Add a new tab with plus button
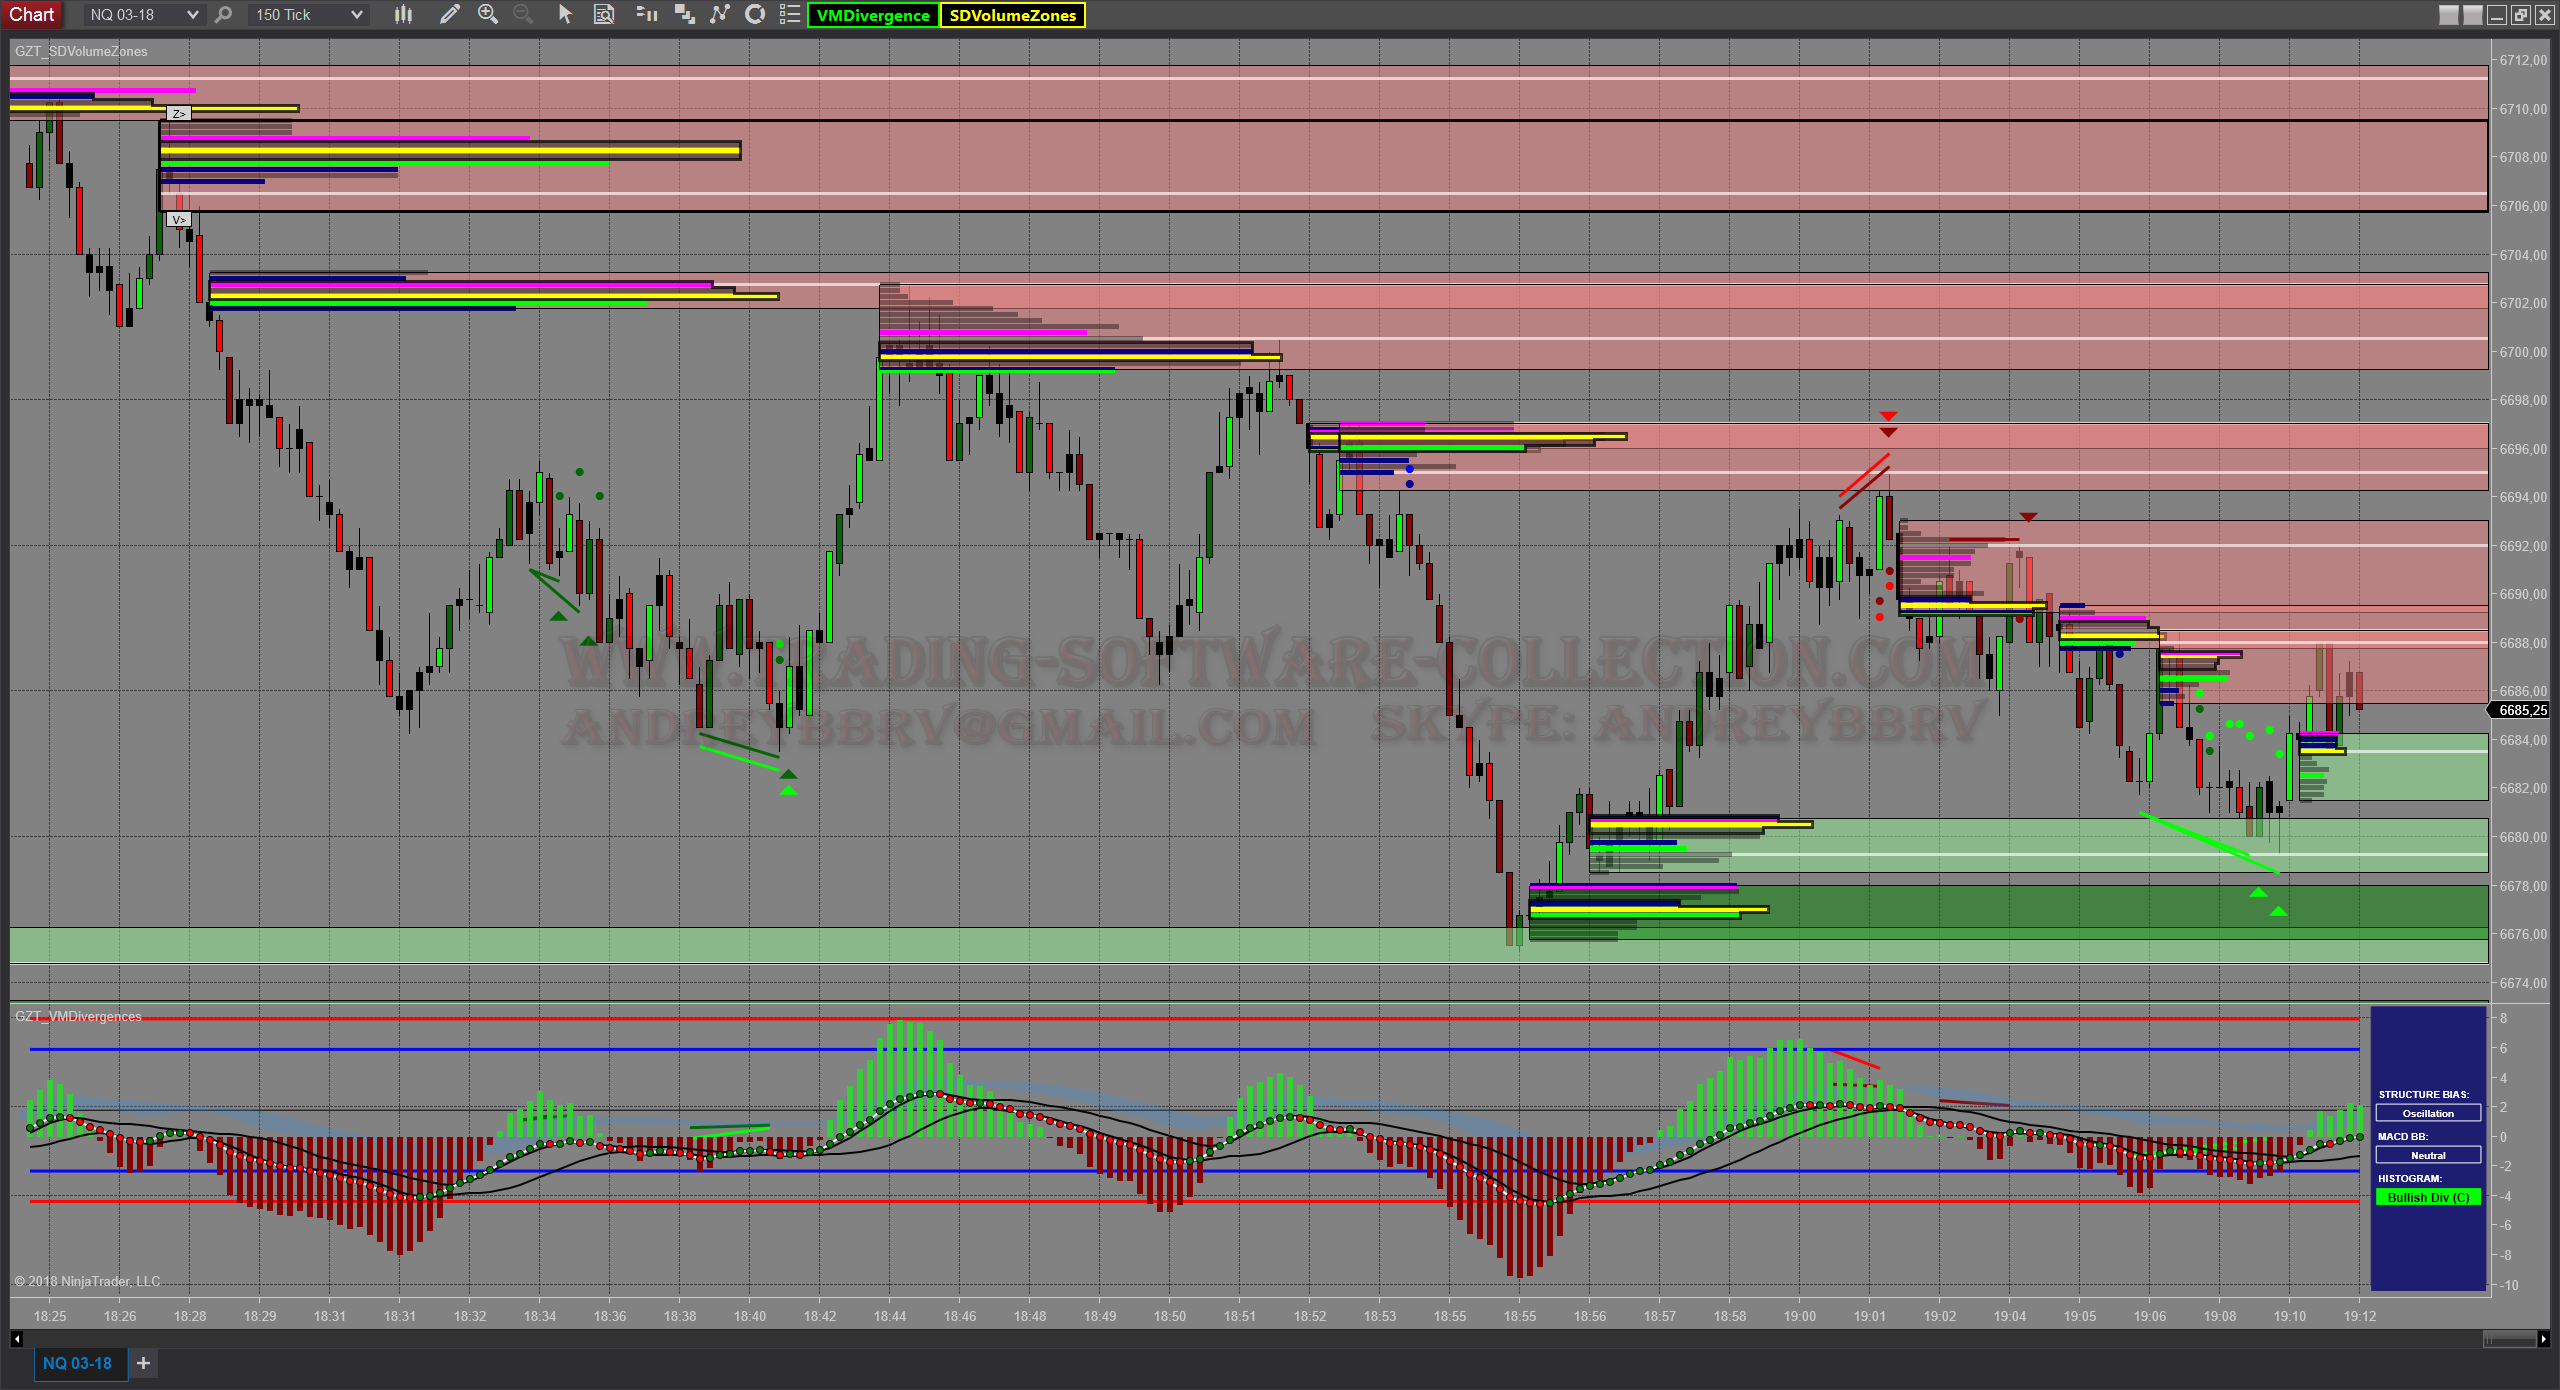This screenshot has width=2560, height=1390. click(143, 1363)
